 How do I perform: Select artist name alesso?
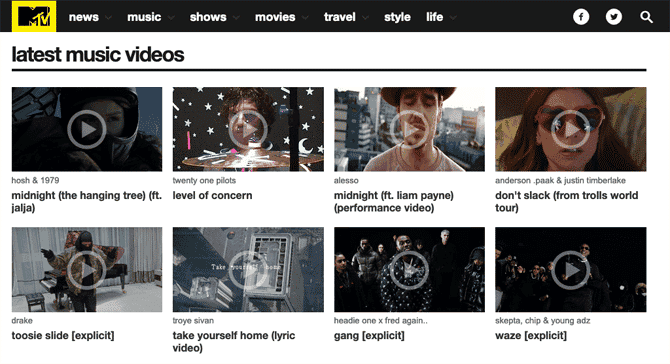coord(346,180)
